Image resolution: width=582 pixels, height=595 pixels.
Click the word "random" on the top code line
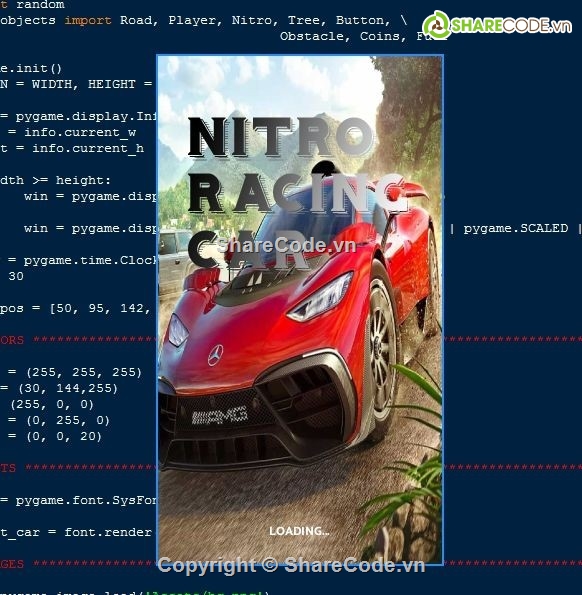click(40, 5)
